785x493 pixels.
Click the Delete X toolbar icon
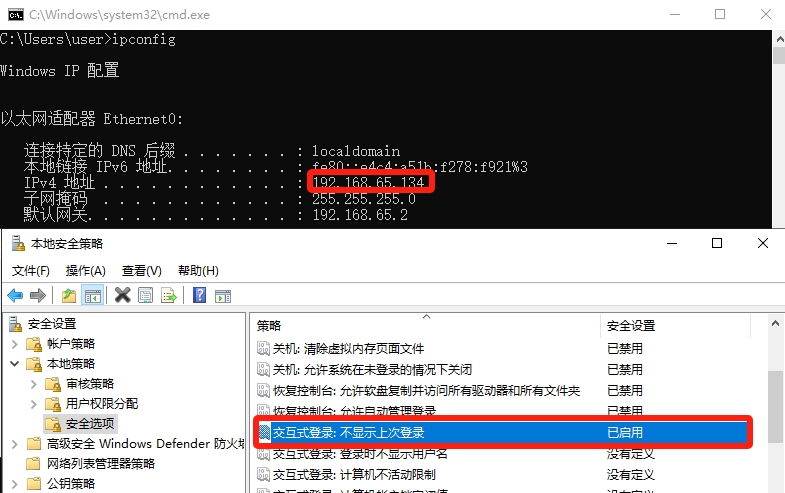pos(122,295)
